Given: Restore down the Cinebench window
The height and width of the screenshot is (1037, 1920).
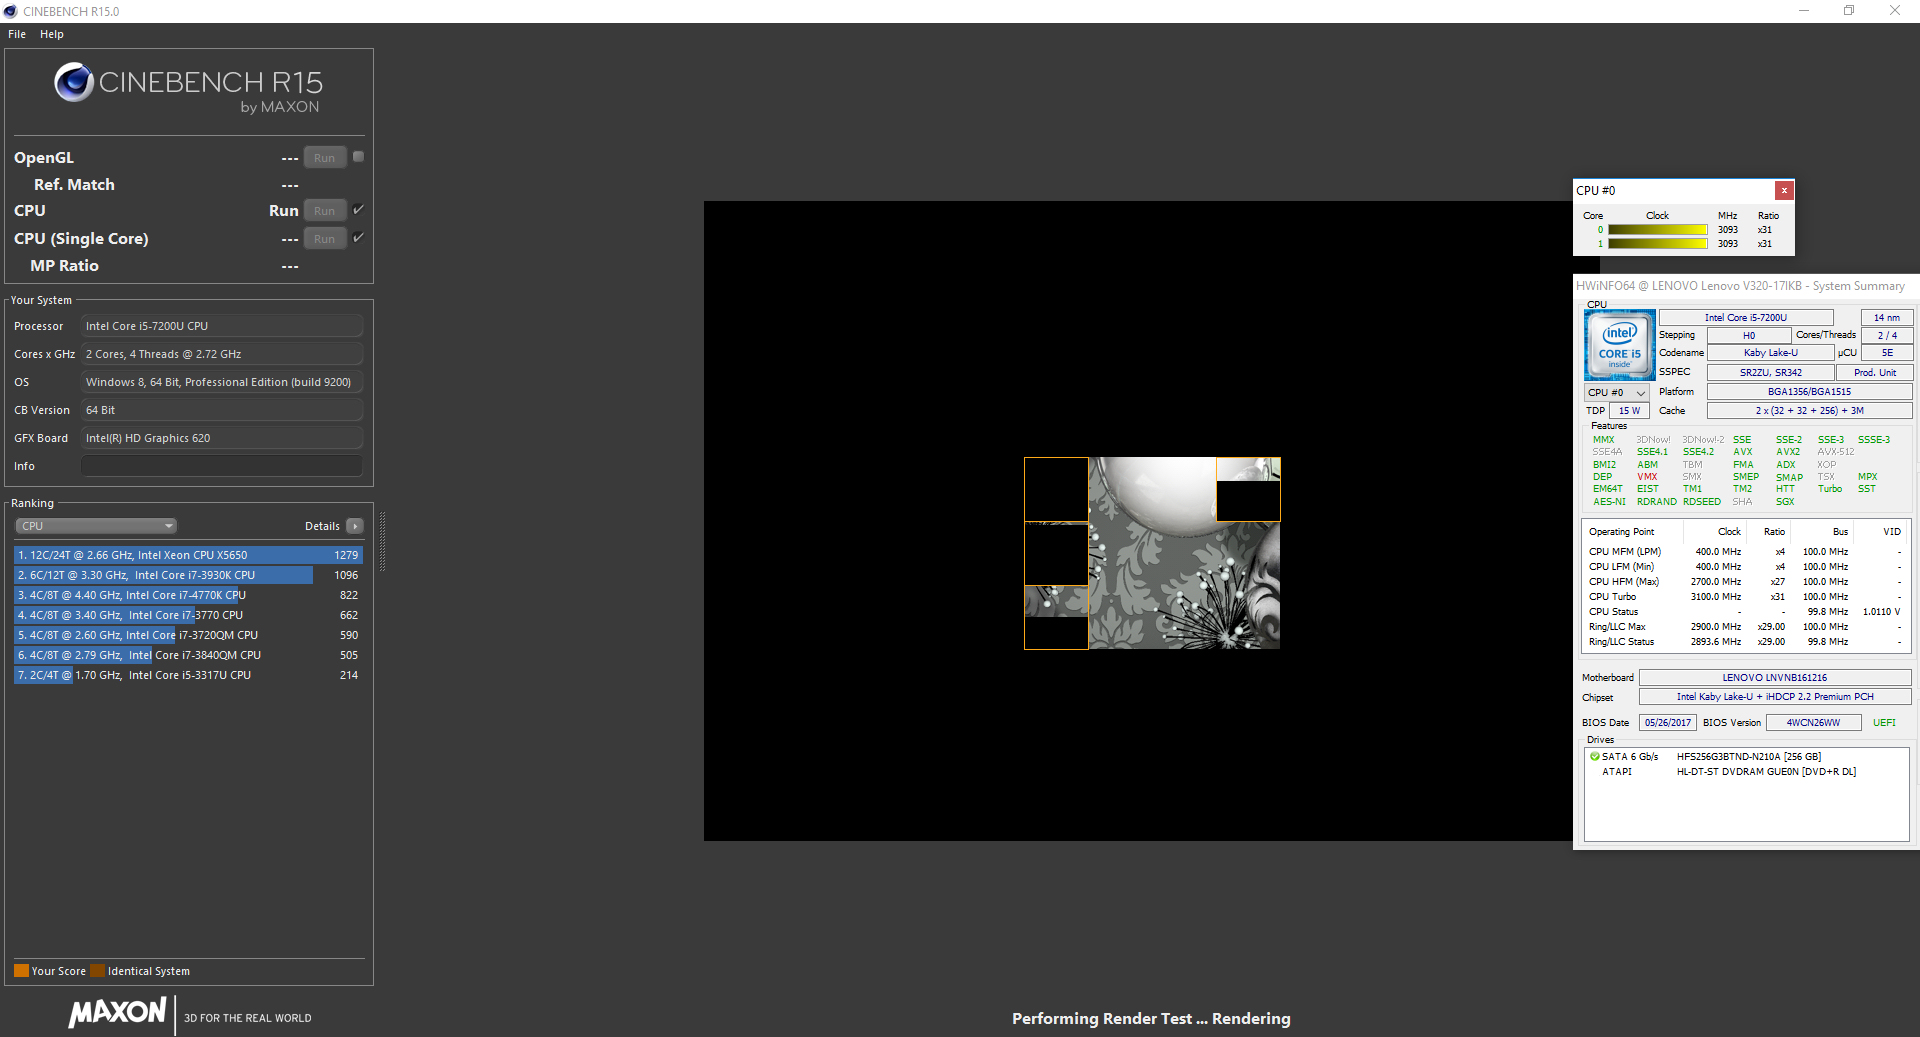Looking at the screenshot, I should [x=1849, y=11].
